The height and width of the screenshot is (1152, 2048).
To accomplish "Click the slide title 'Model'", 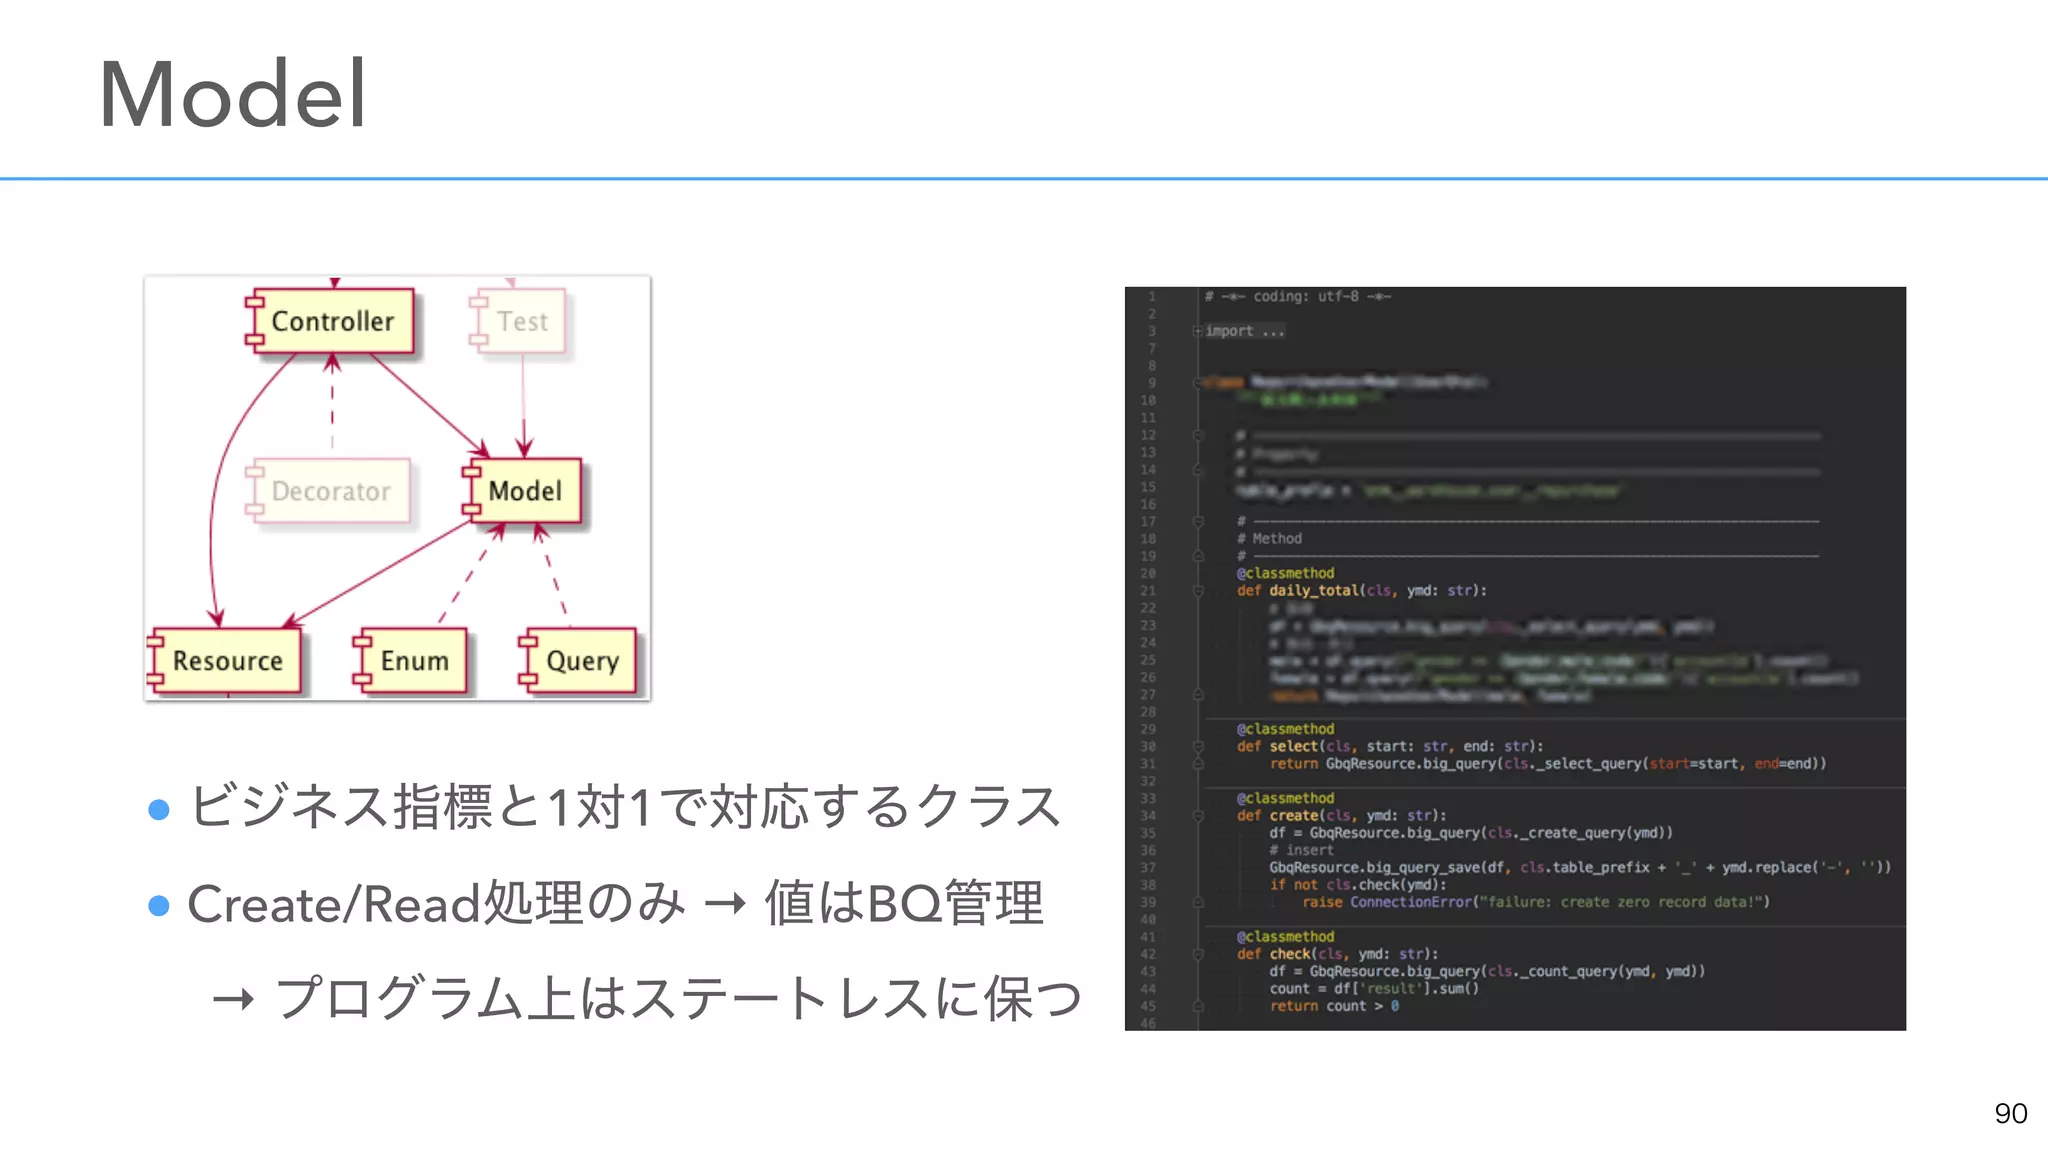I will coord(233,94).
